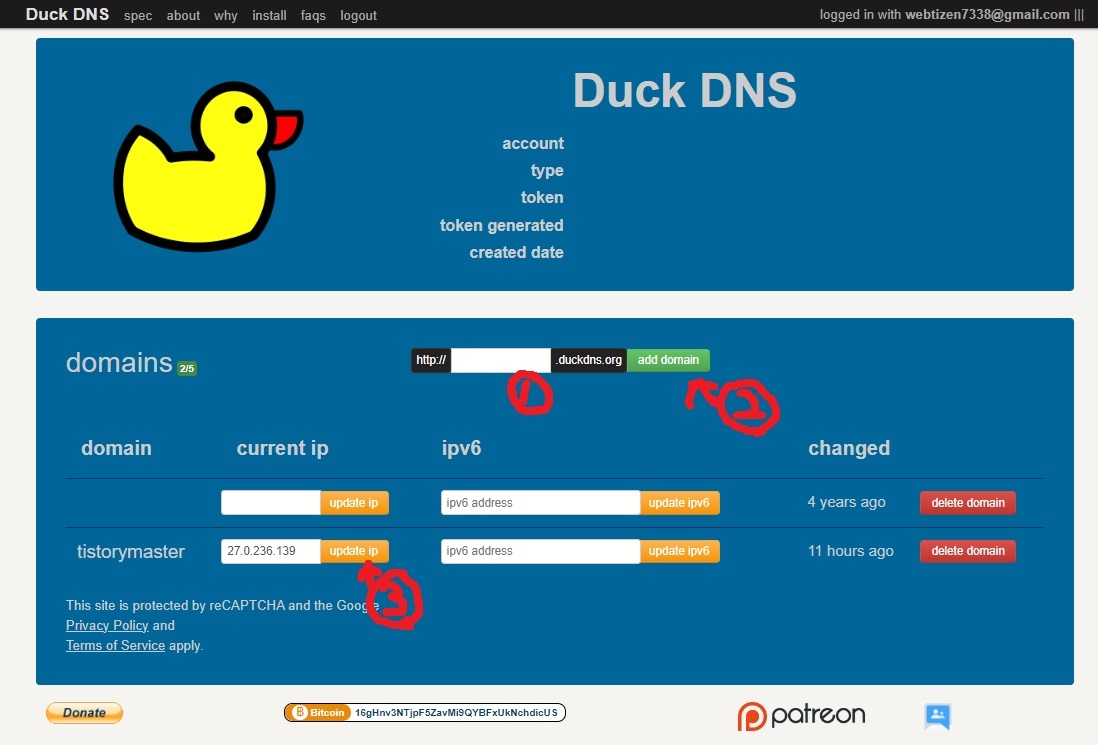Click the http:// prefix label

(x=431, y=360)
